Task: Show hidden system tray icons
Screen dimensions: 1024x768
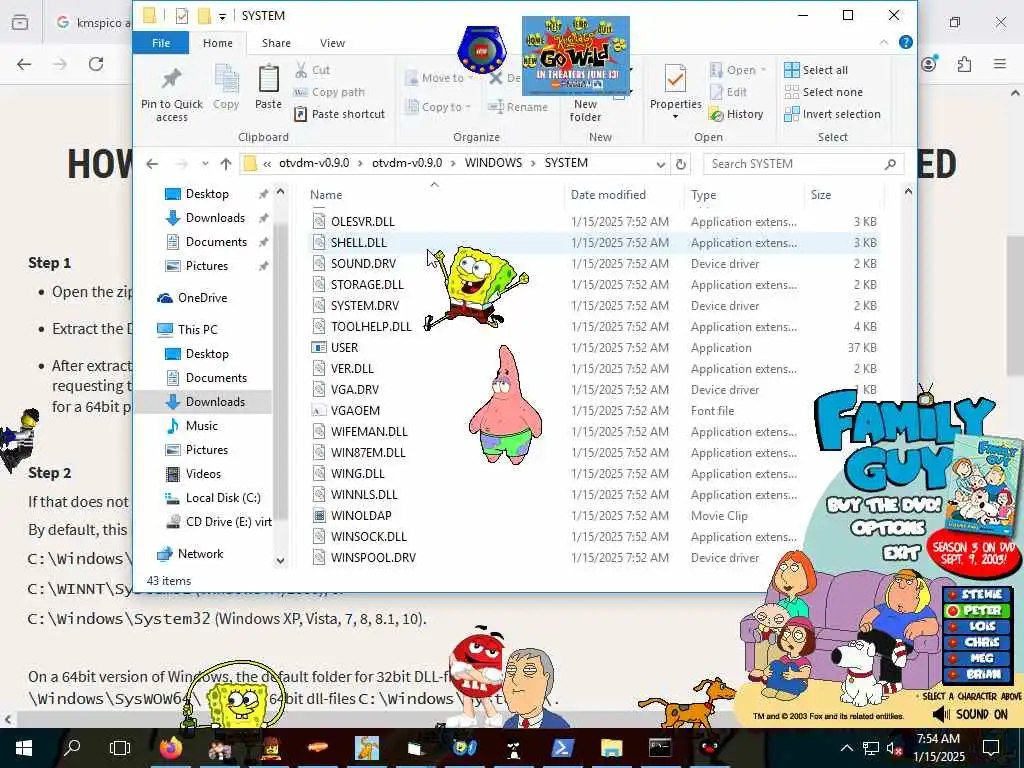Action: pos(846,748)
